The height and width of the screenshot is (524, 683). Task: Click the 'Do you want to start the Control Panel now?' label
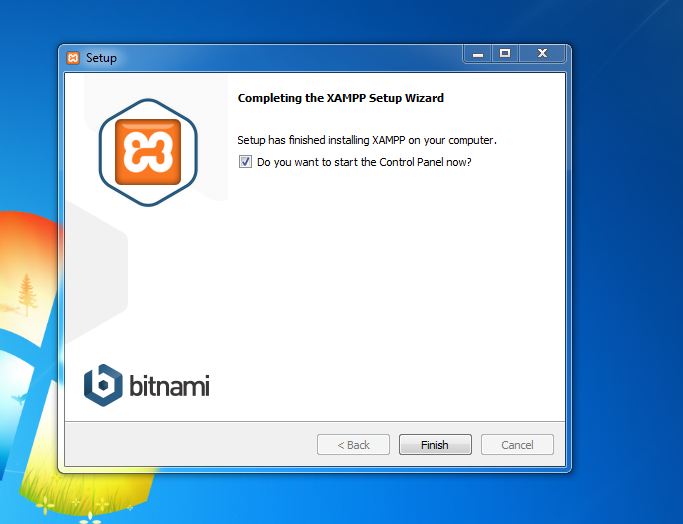[x=364, y=162]
